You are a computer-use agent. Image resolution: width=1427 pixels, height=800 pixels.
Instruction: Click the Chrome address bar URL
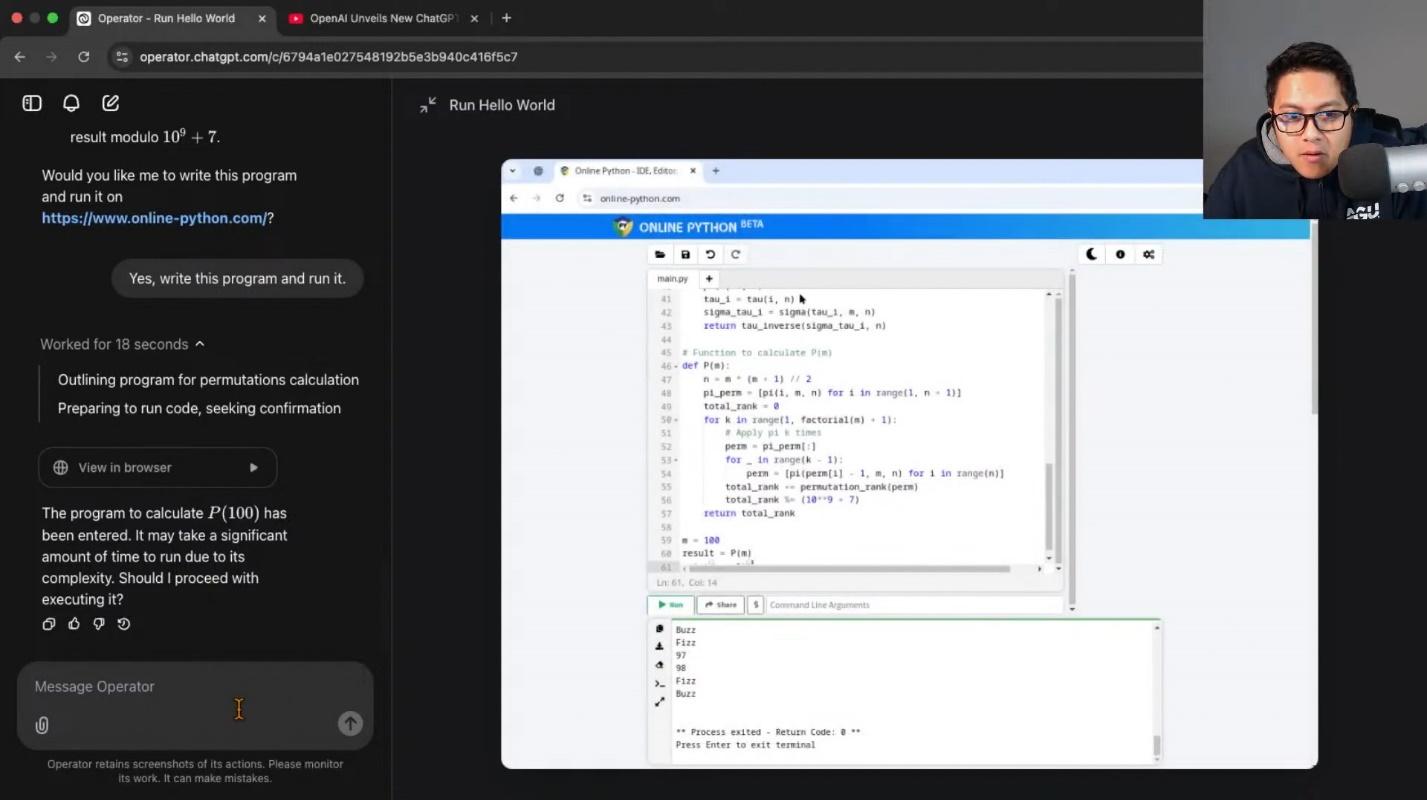(329, 57)
